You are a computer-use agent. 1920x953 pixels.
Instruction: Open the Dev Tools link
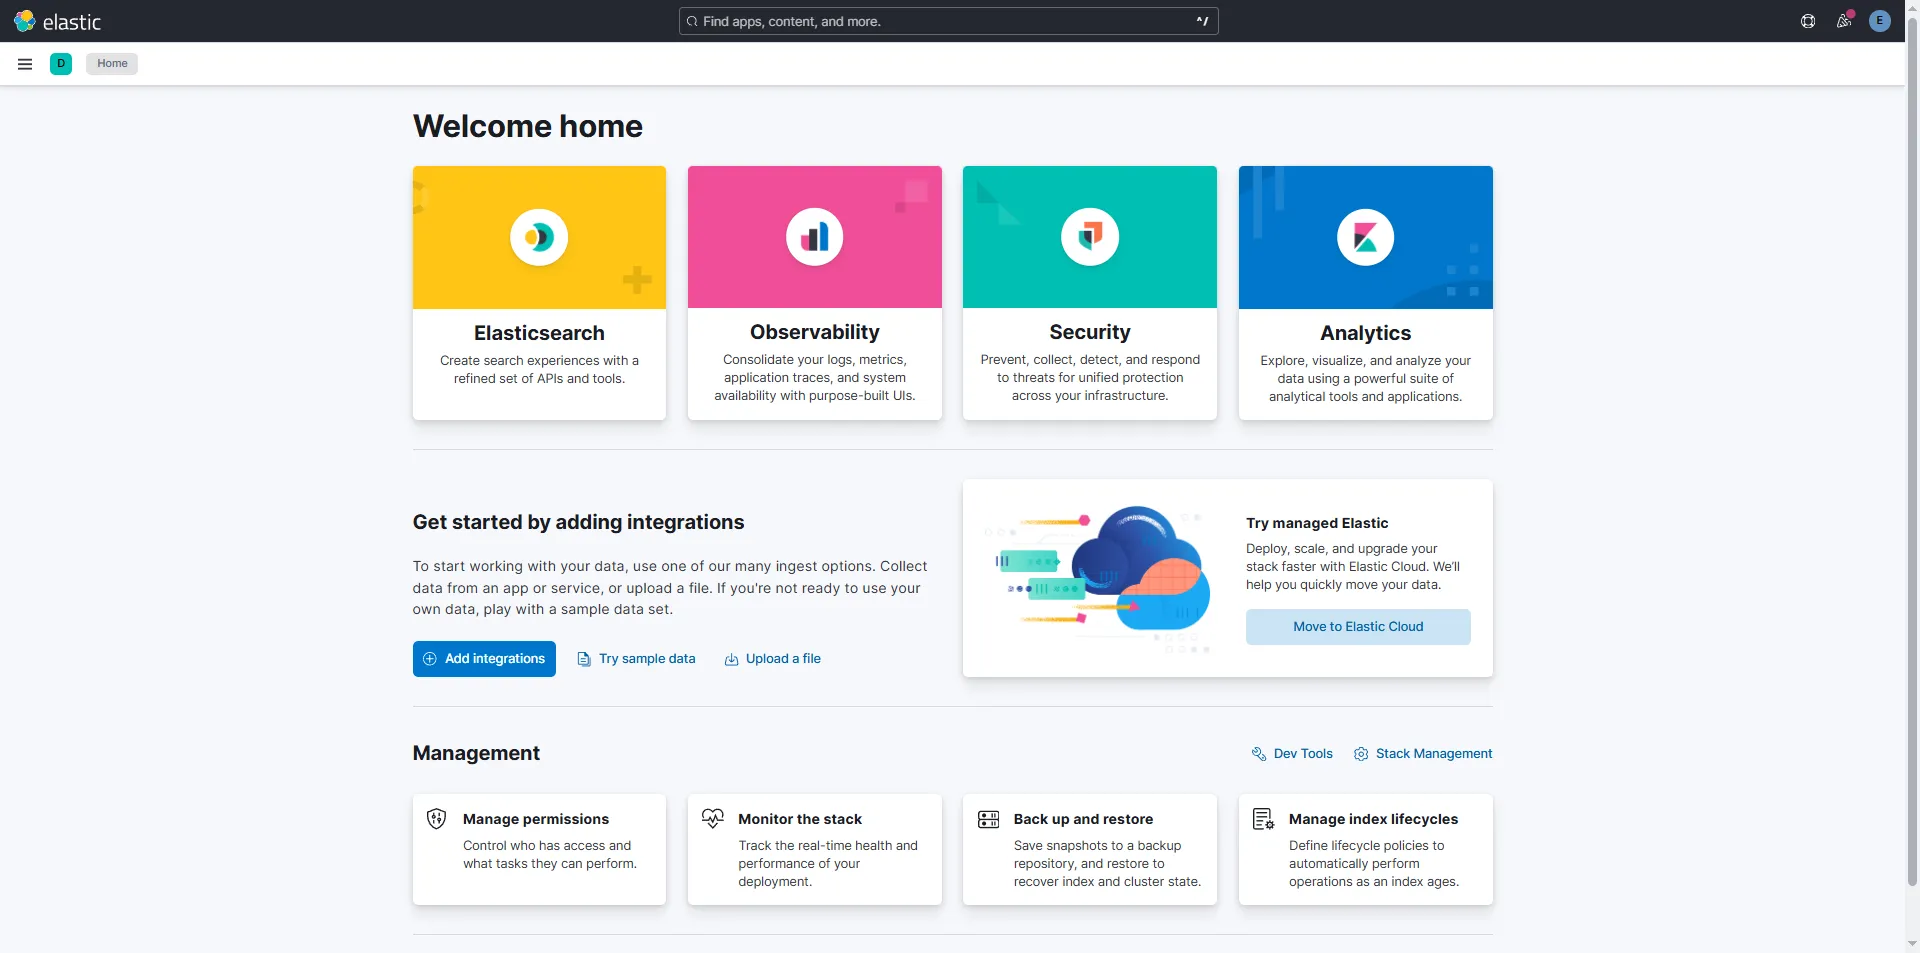(1292, 754)
